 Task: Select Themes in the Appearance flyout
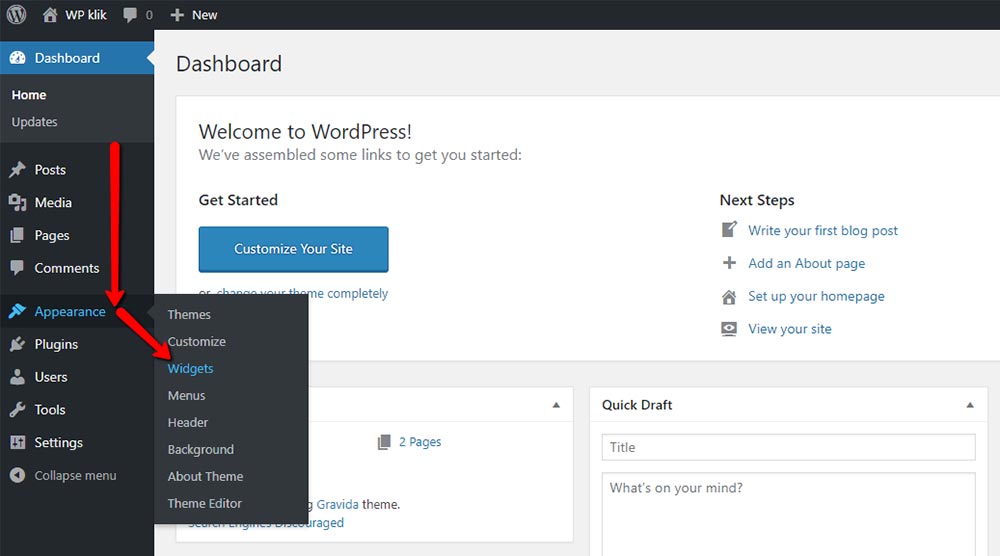(x=189, y=314)
